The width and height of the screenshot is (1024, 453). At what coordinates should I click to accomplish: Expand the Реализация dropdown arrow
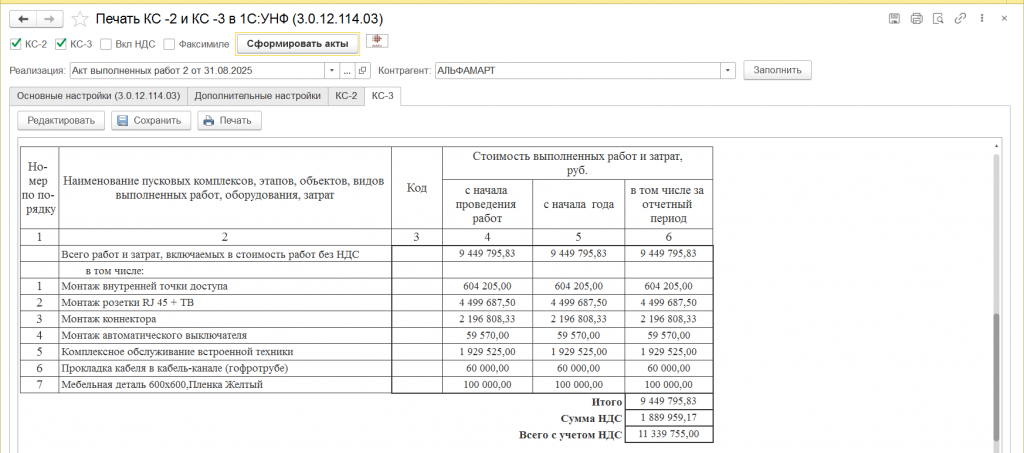[332, 70]
